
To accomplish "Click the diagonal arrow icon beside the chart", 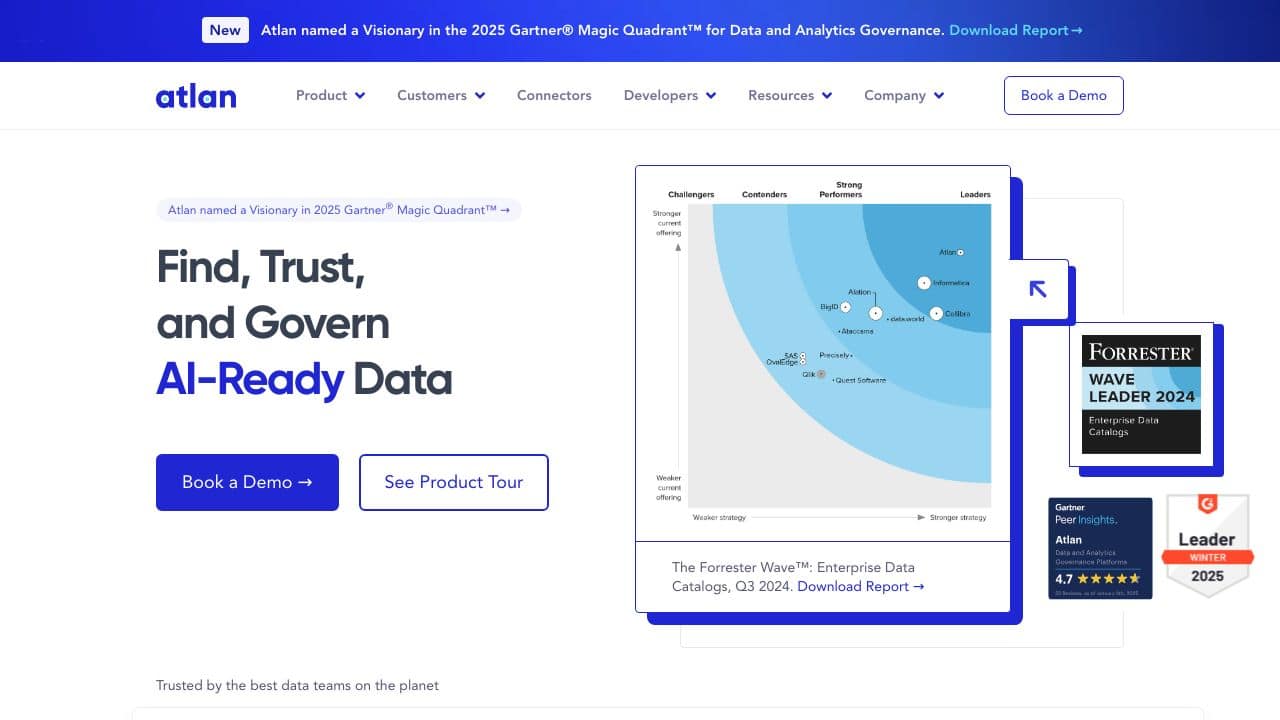I will pos(1038,289).
